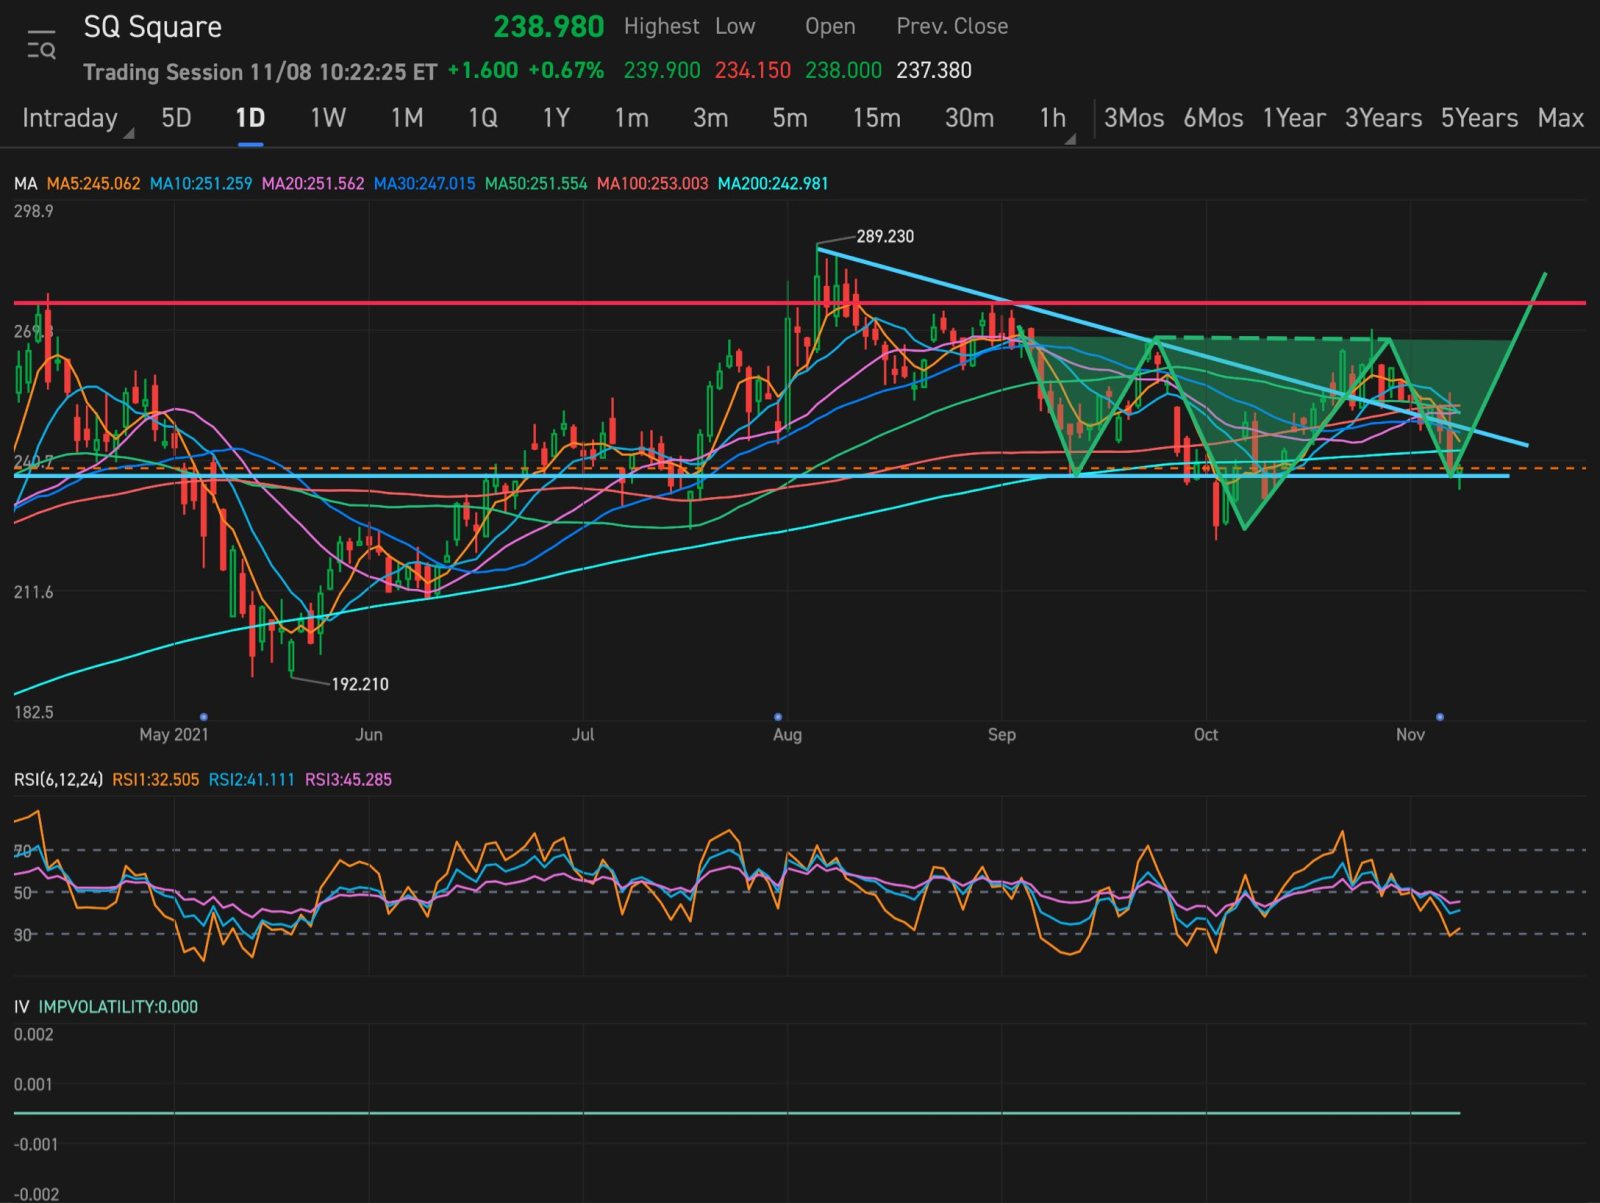
Task: Click the MA200:242.981 value
Action: point(773,184)
